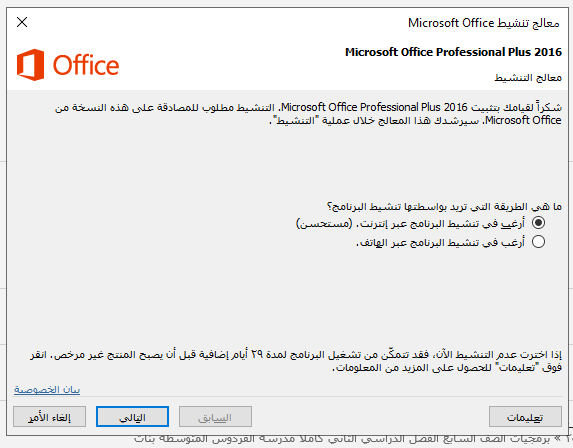This screenshot has width=573, height=448.
Task: Click the 'معالج التنشيط' subtitle under heading
Action: tap(528, 77)
